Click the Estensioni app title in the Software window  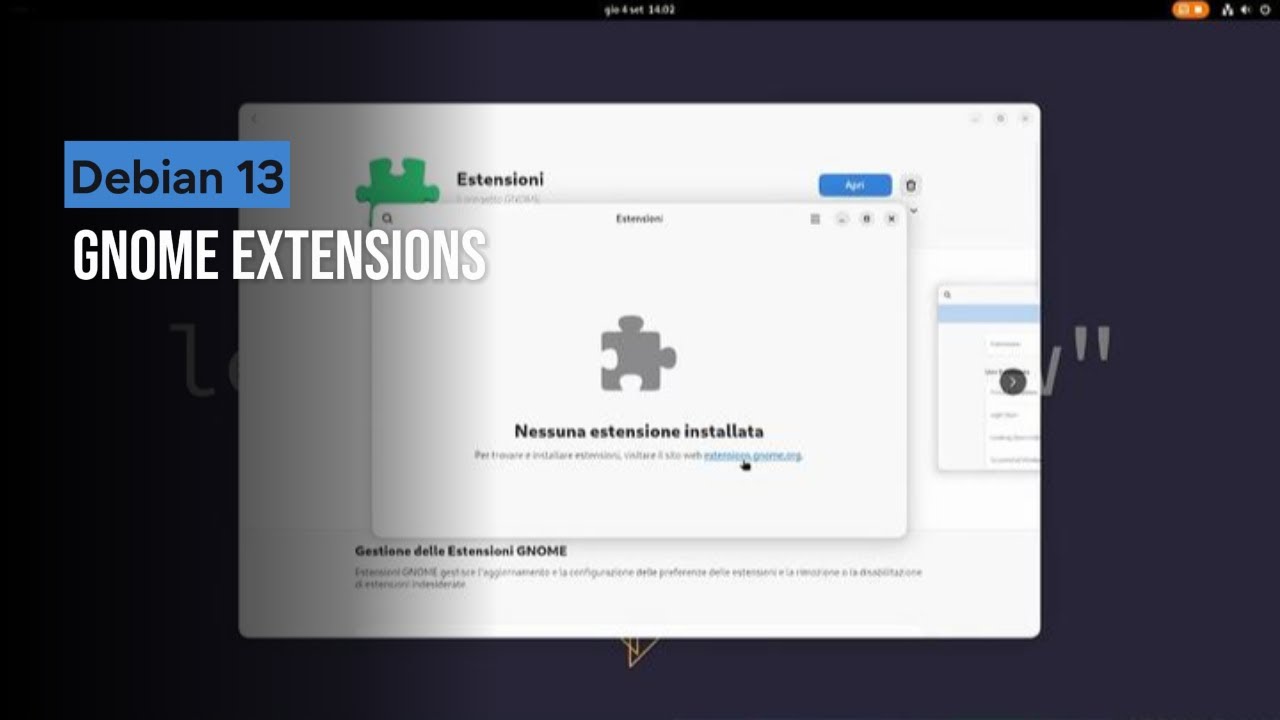click(x=500, y=179)
